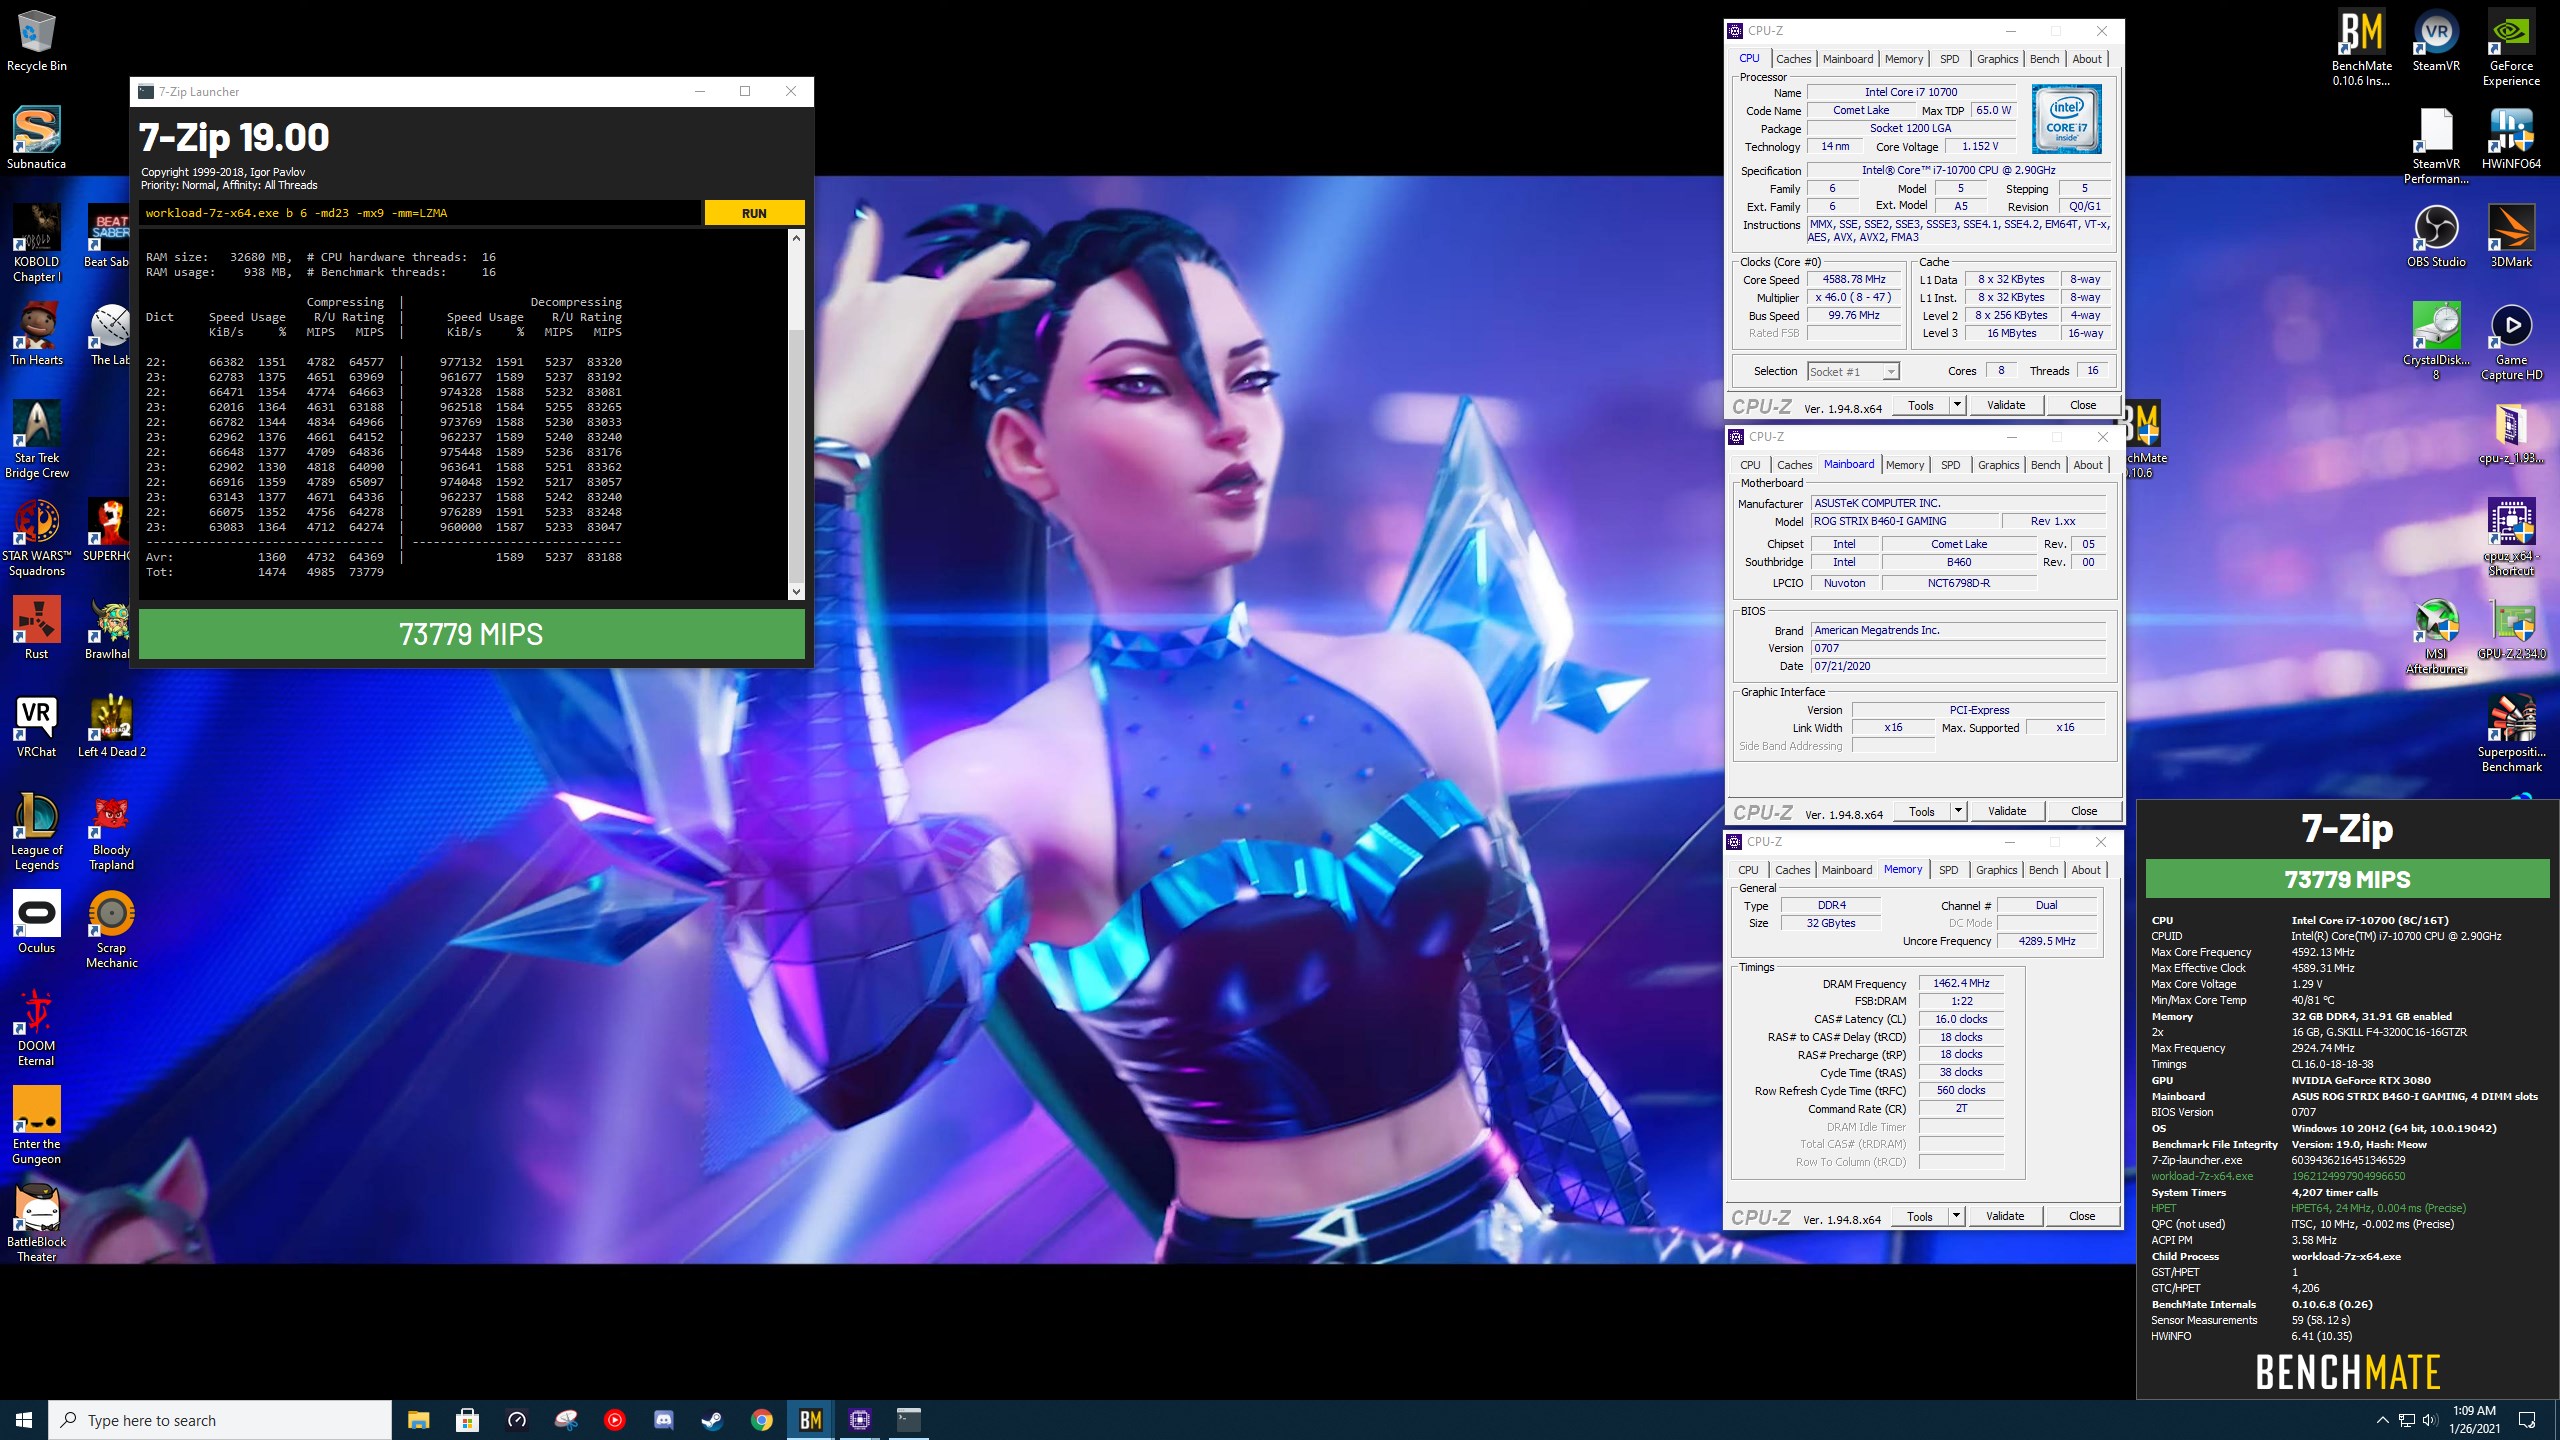Launch Enter the Gungeon icon
Viewport: 2560px width, 1440px height.
pyautogui.click(x=37, y=1126)
